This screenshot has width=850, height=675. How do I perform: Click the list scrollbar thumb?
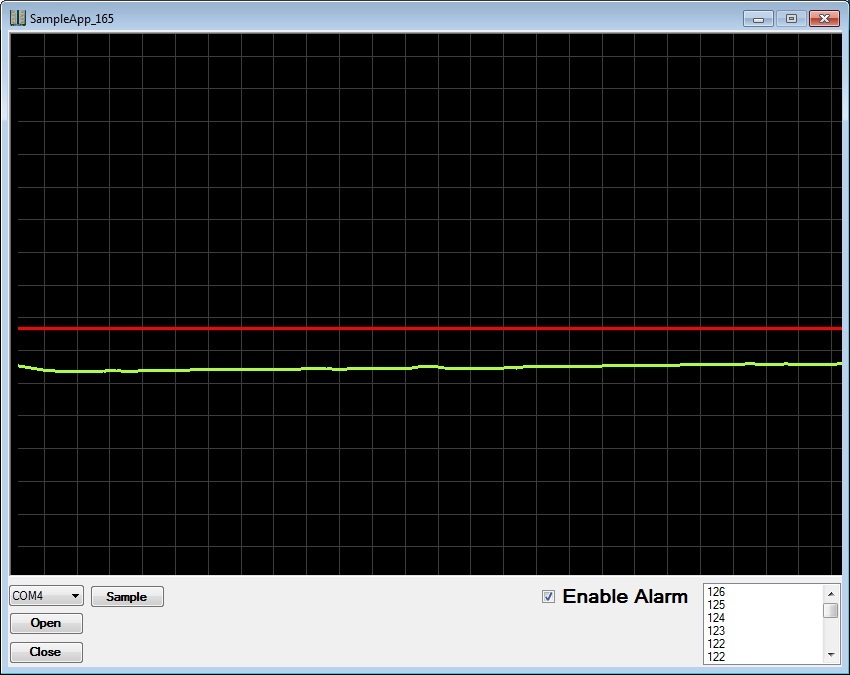click(830, 610)
